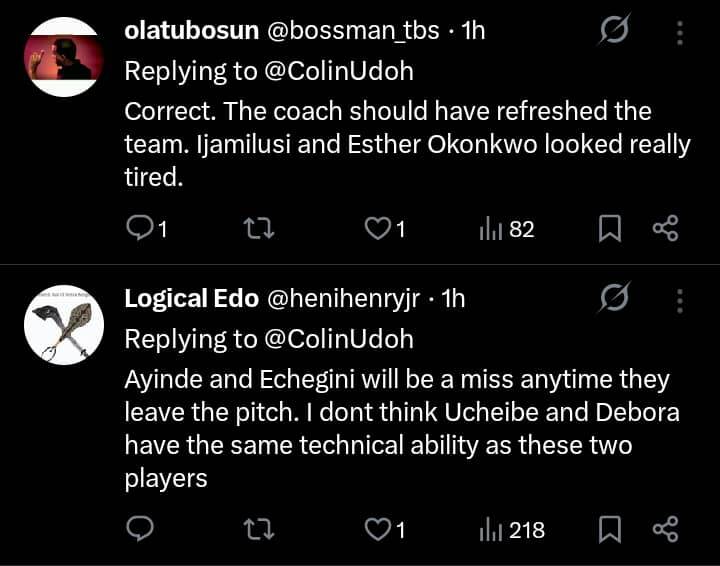View analytics showing 218 views
This screenshot has width=720, height=566.
tap(512, 528)
